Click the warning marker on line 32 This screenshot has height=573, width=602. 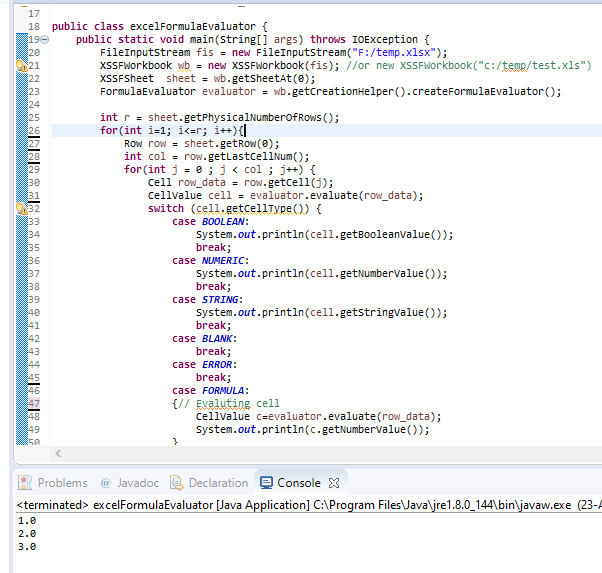[21, 209]
